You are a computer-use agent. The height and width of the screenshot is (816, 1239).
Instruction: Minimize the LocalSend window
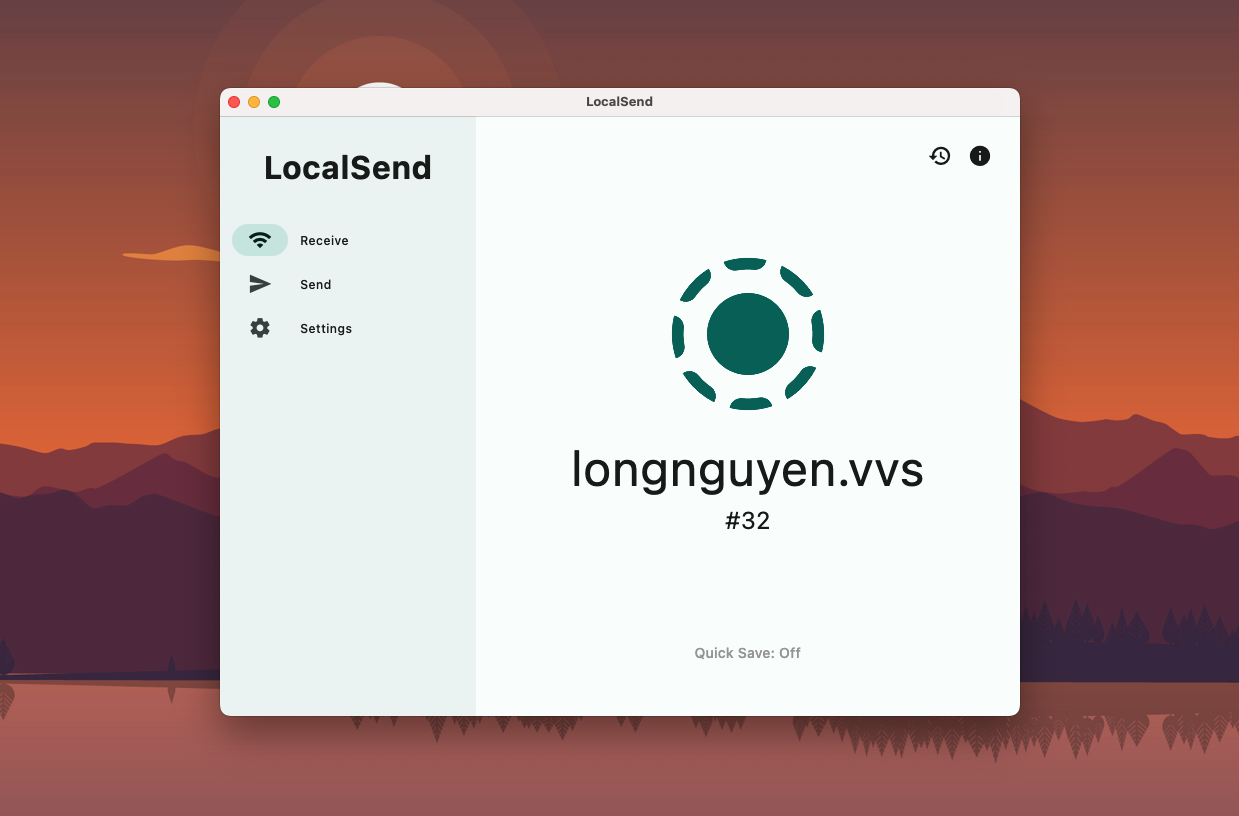(254, 102)
